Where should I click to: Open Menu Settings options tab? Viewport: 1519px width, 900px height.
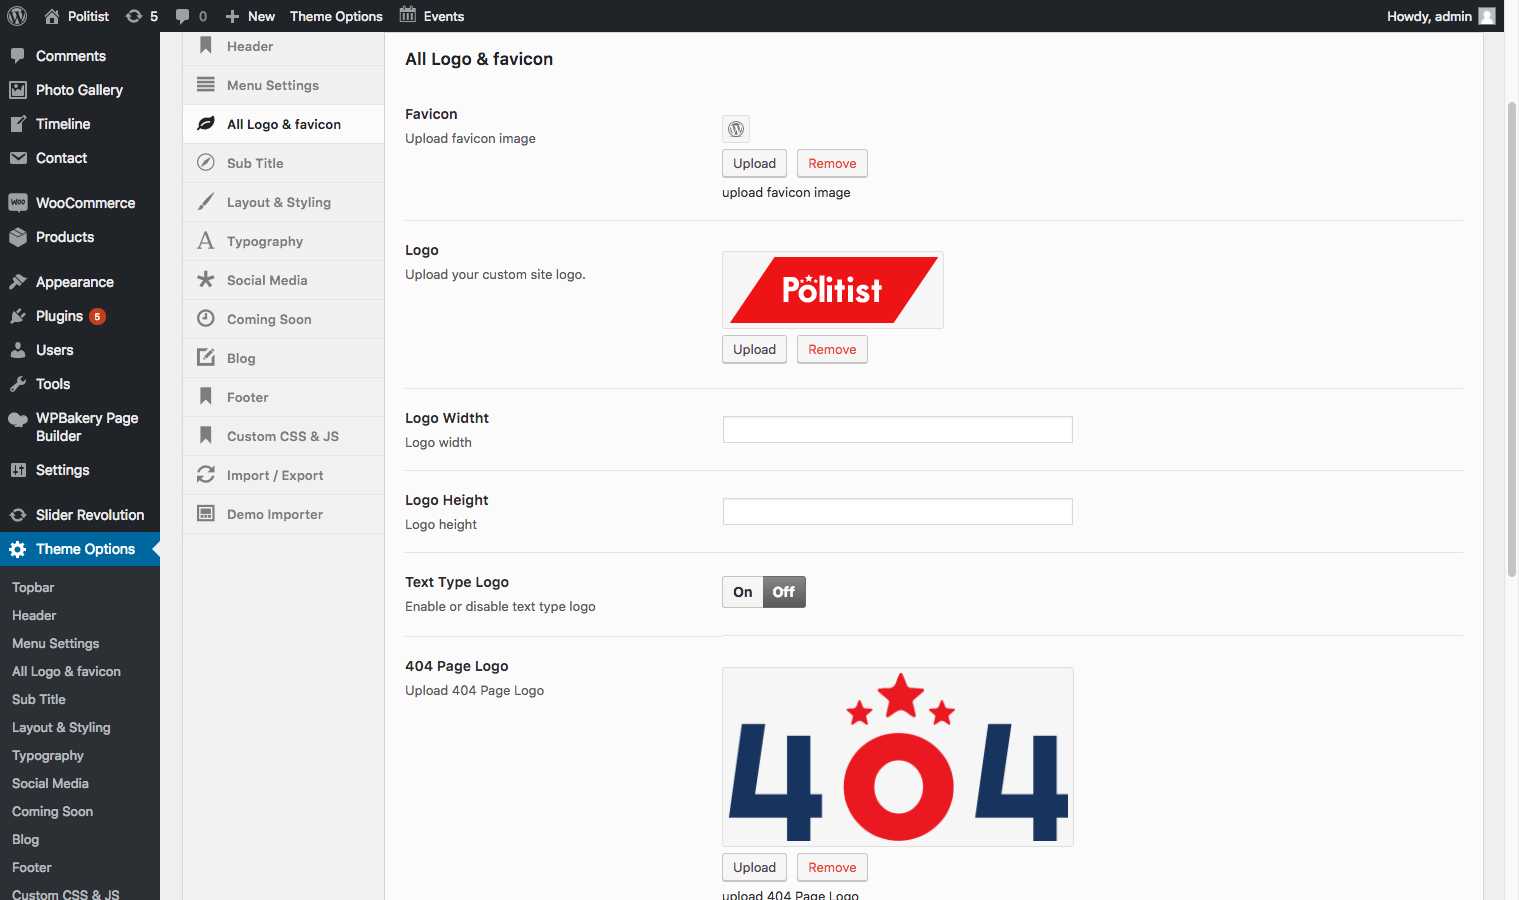tap(283, 85)
